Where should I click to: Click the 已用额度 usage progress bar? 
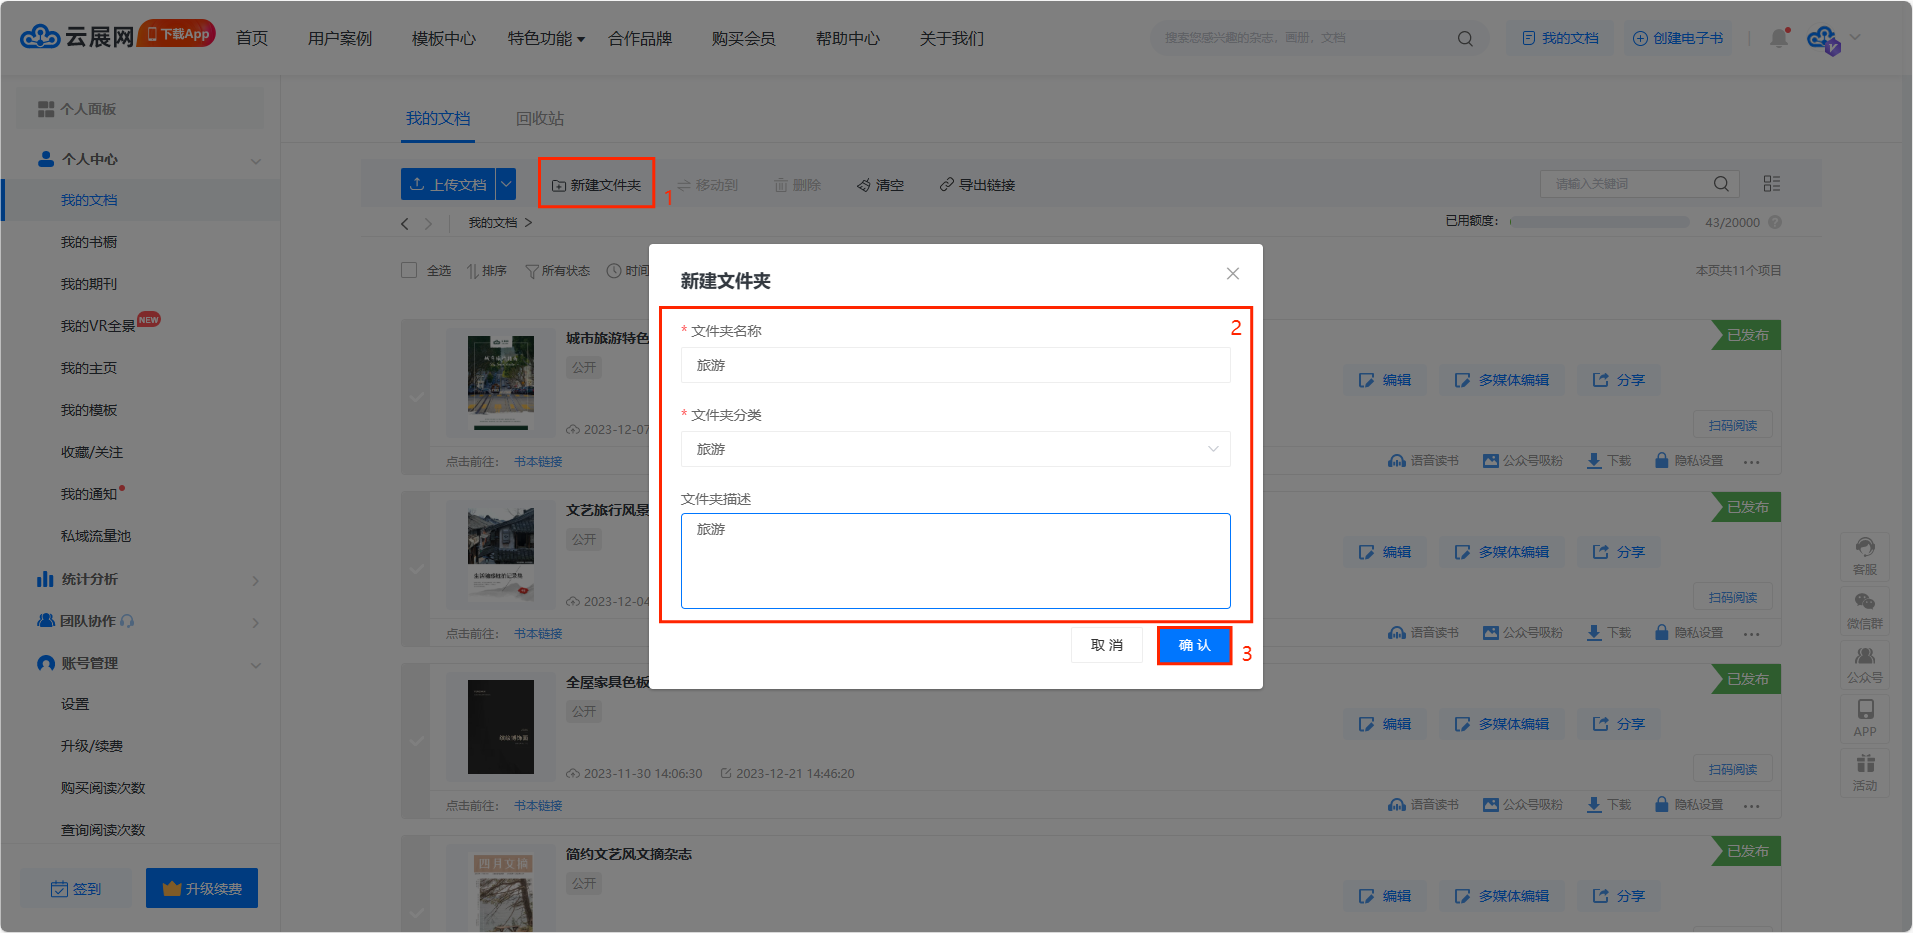(1598, 222)
